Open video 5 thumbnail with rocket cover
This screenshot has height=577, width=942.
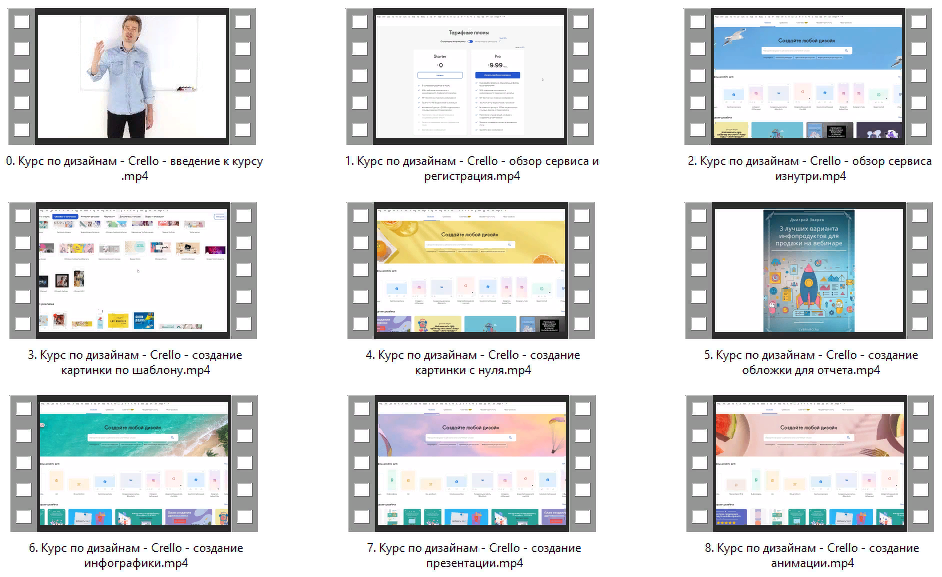point(810,268)
